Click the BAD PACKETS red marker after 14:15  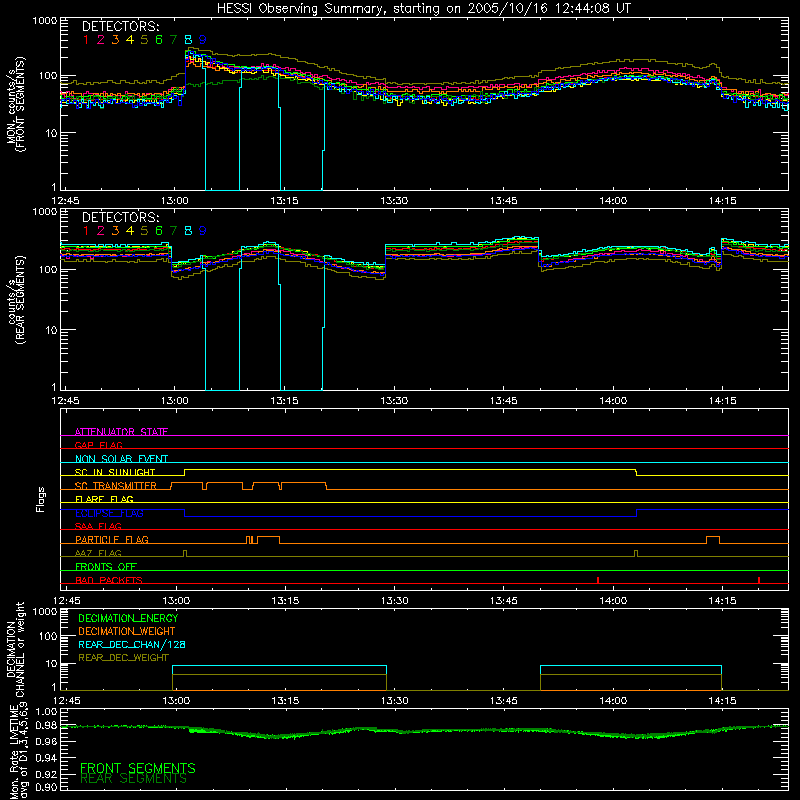click(x=759, y=580)
